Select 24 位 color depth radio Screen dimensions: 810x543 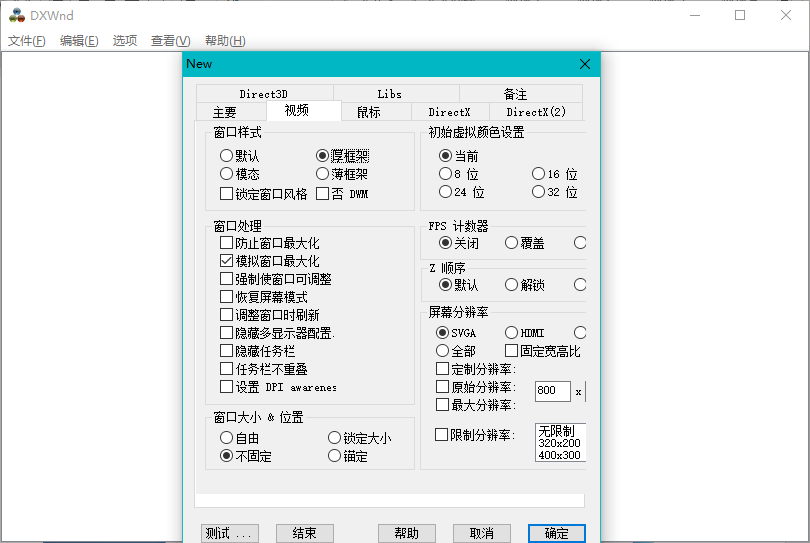click(x=445, y=192)
